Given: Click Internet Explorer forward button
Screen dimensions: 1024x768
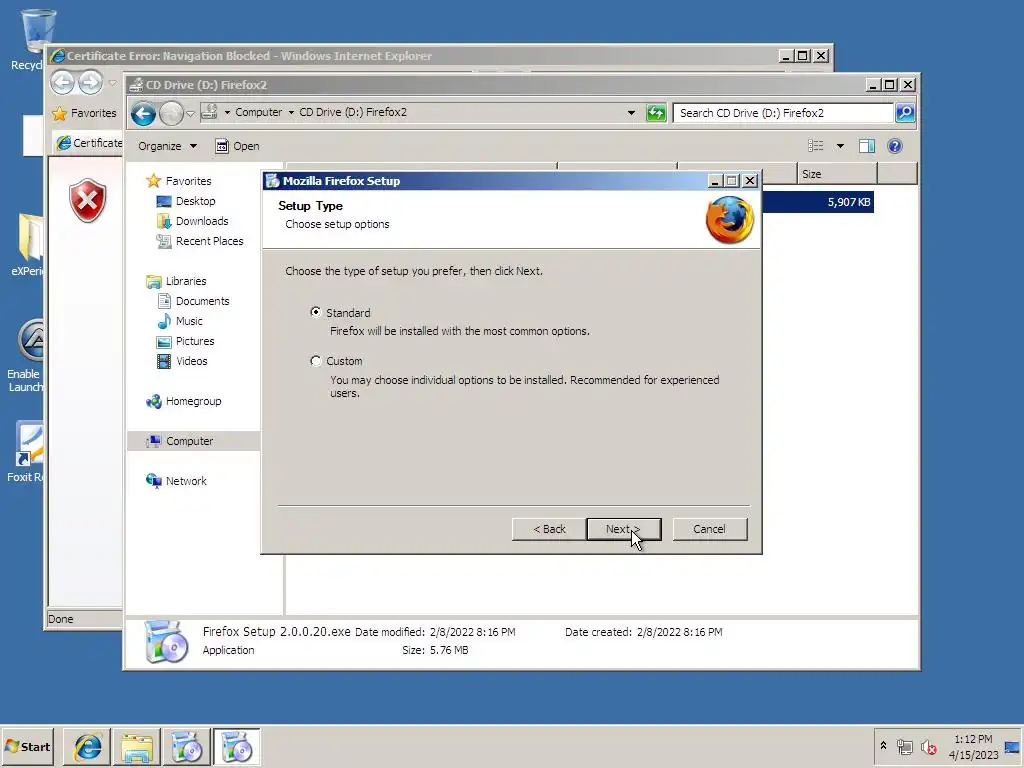Looking at the screenshot, I should point(90,83).
